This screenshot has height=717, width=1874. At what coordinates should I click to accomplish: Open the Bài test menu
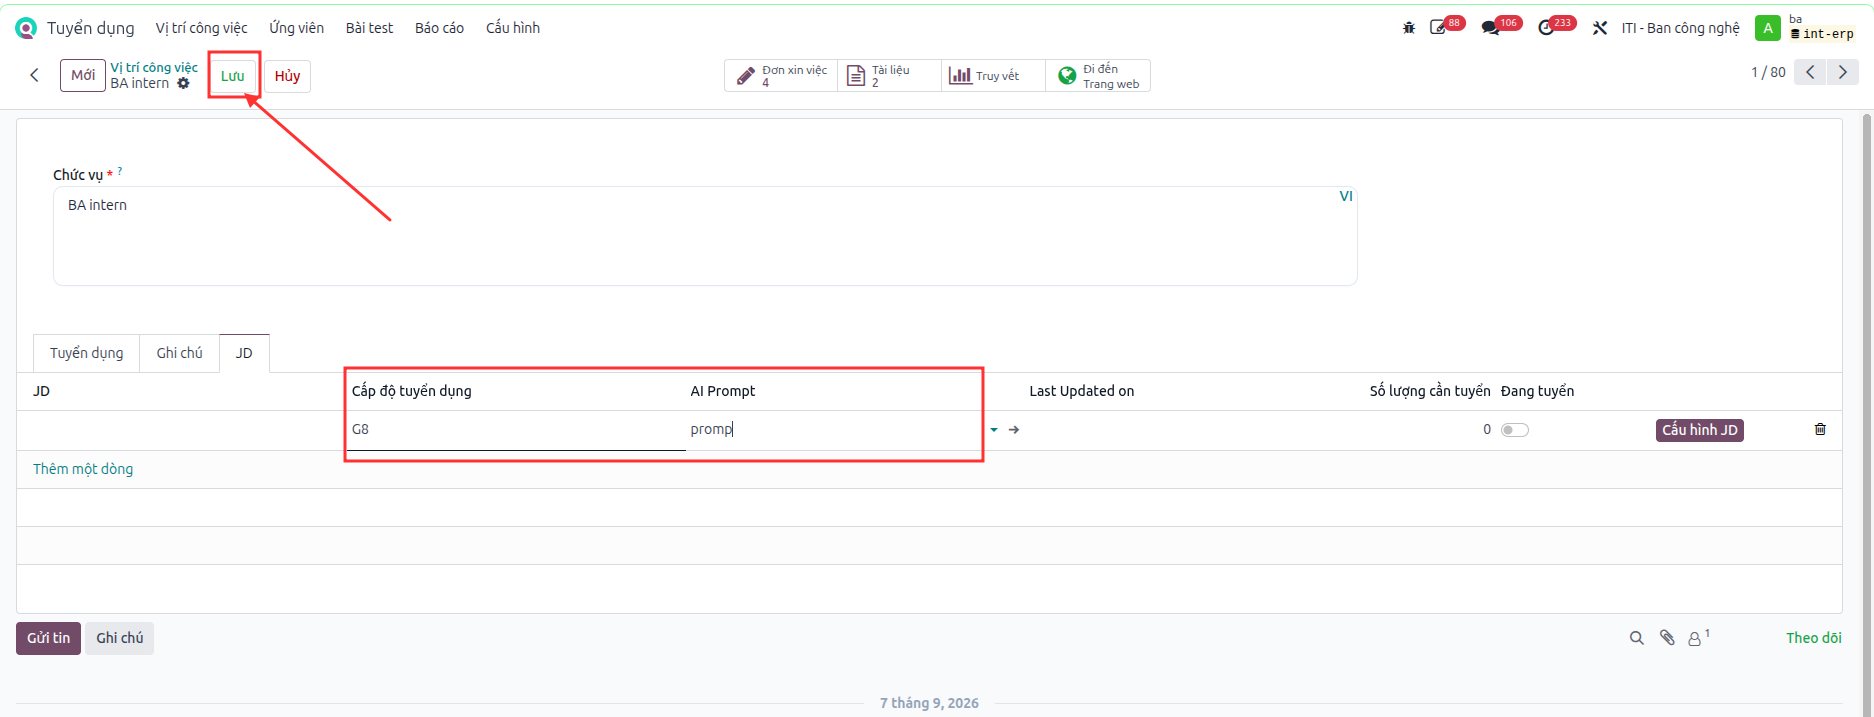point(369,28)
